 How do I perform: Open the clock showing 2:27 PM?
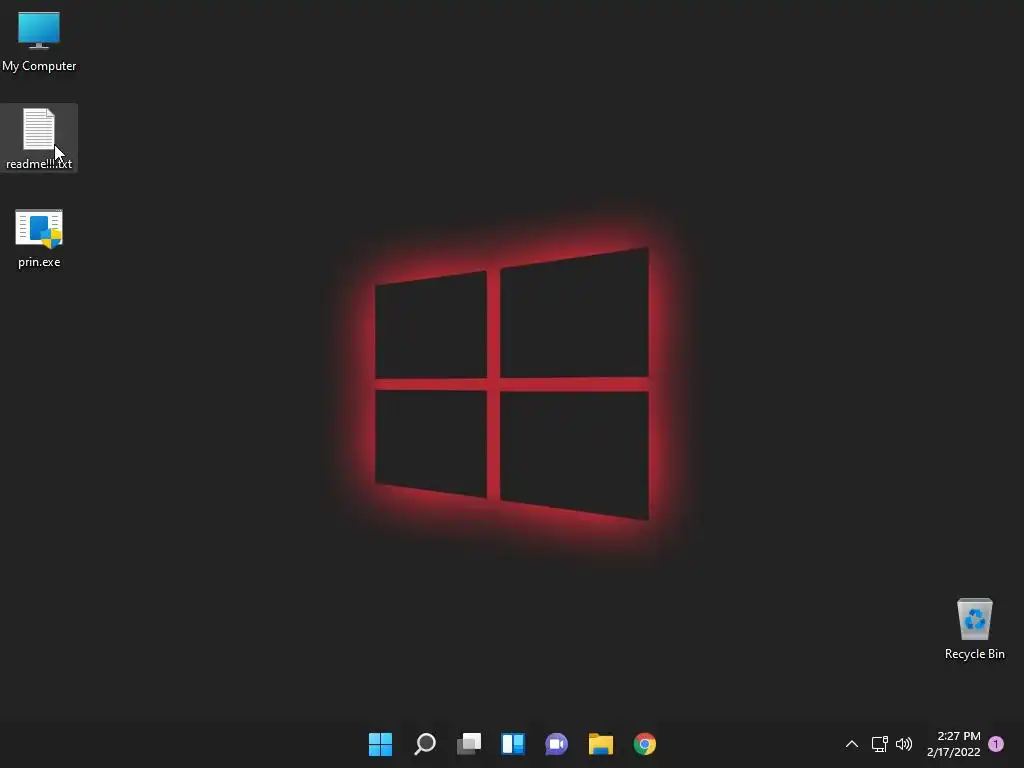coord(959,736)
